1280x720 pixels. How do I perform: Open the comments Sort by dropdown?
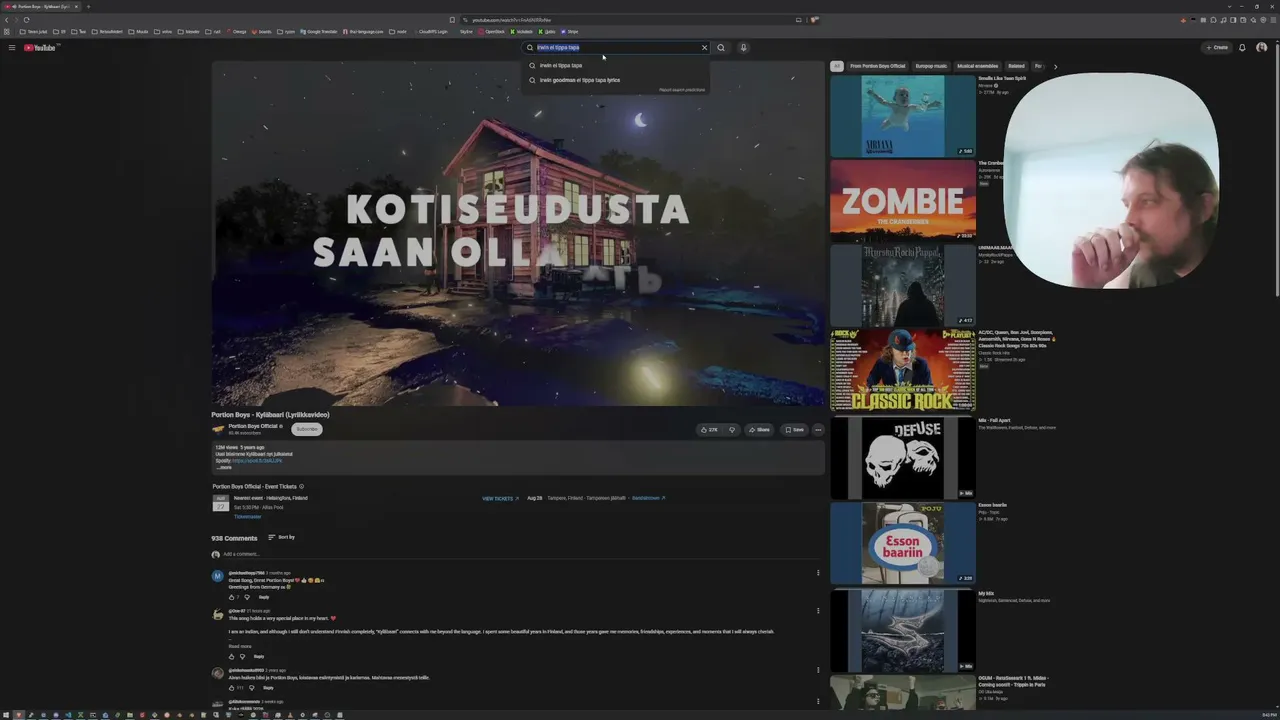coord(281,538)
